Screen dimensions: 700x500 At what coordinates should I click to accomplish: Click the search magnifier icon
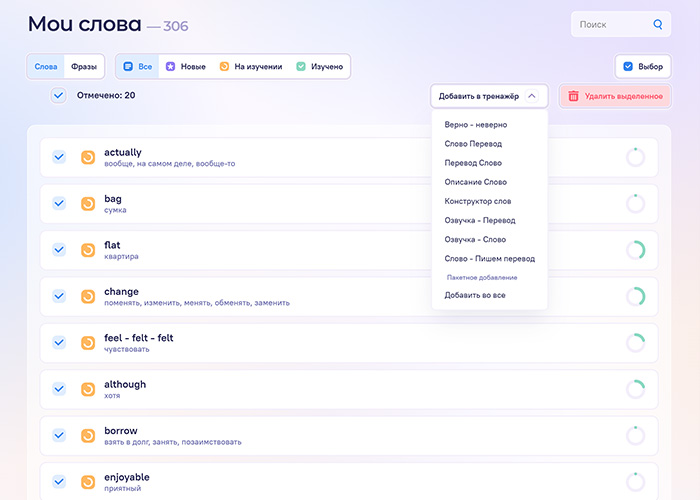pyautogui.click(x=658, y=24)
